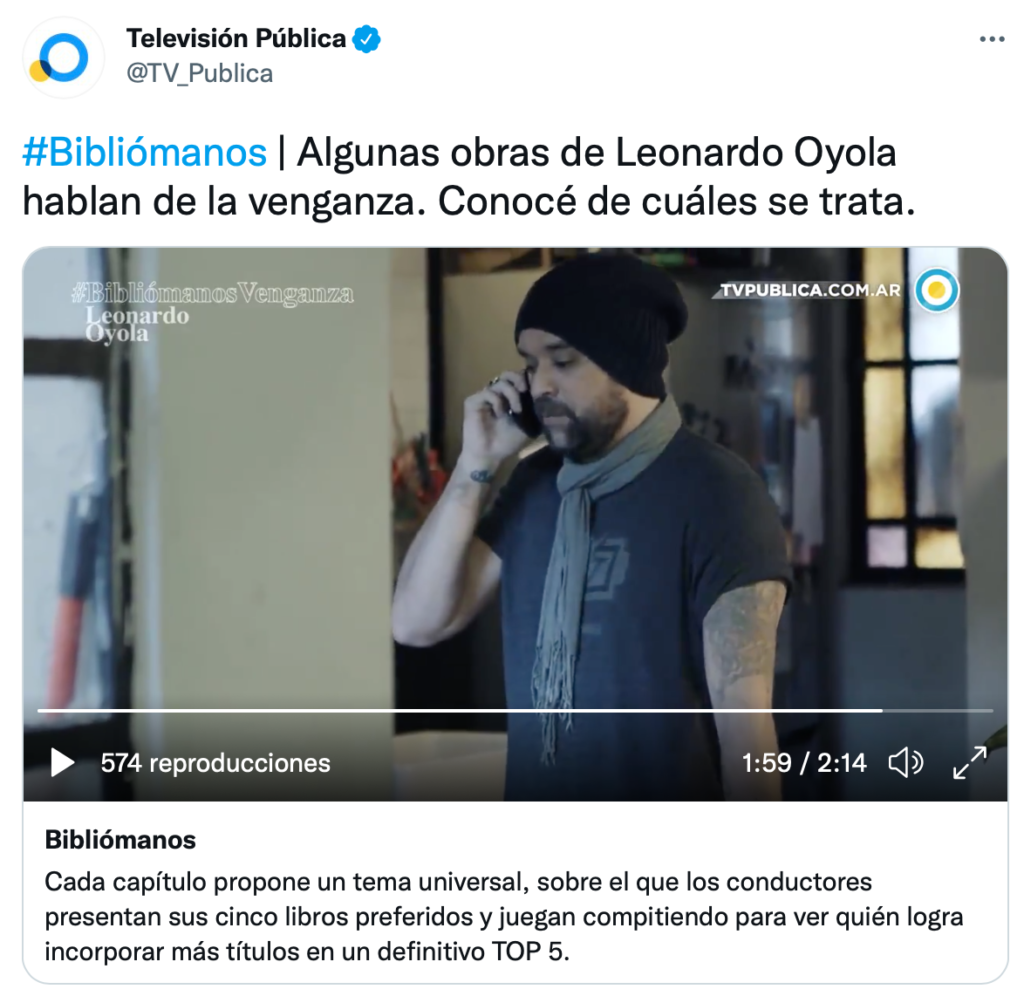Play the Bibliómanos video

tap(63, 762)
